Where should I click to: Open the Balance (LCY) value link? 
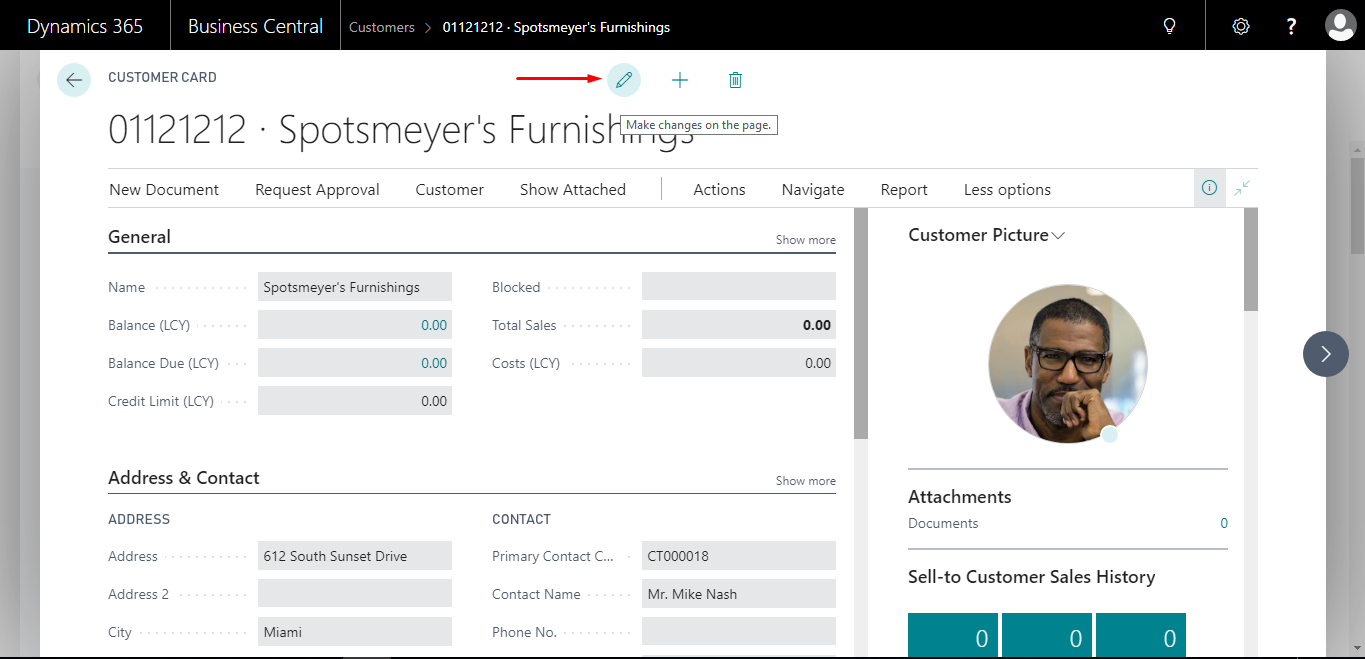[x=434, y=325]
